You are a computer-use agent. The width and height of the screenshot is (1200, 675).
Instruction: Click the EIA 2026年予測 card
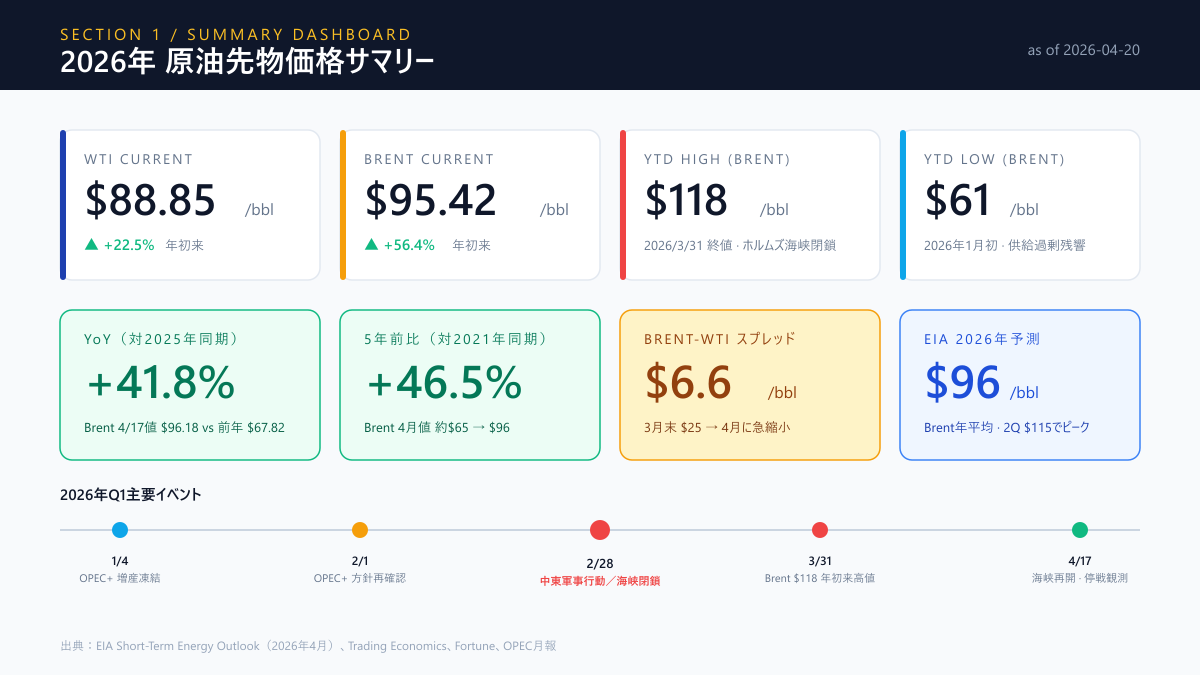click(1020, 385)
